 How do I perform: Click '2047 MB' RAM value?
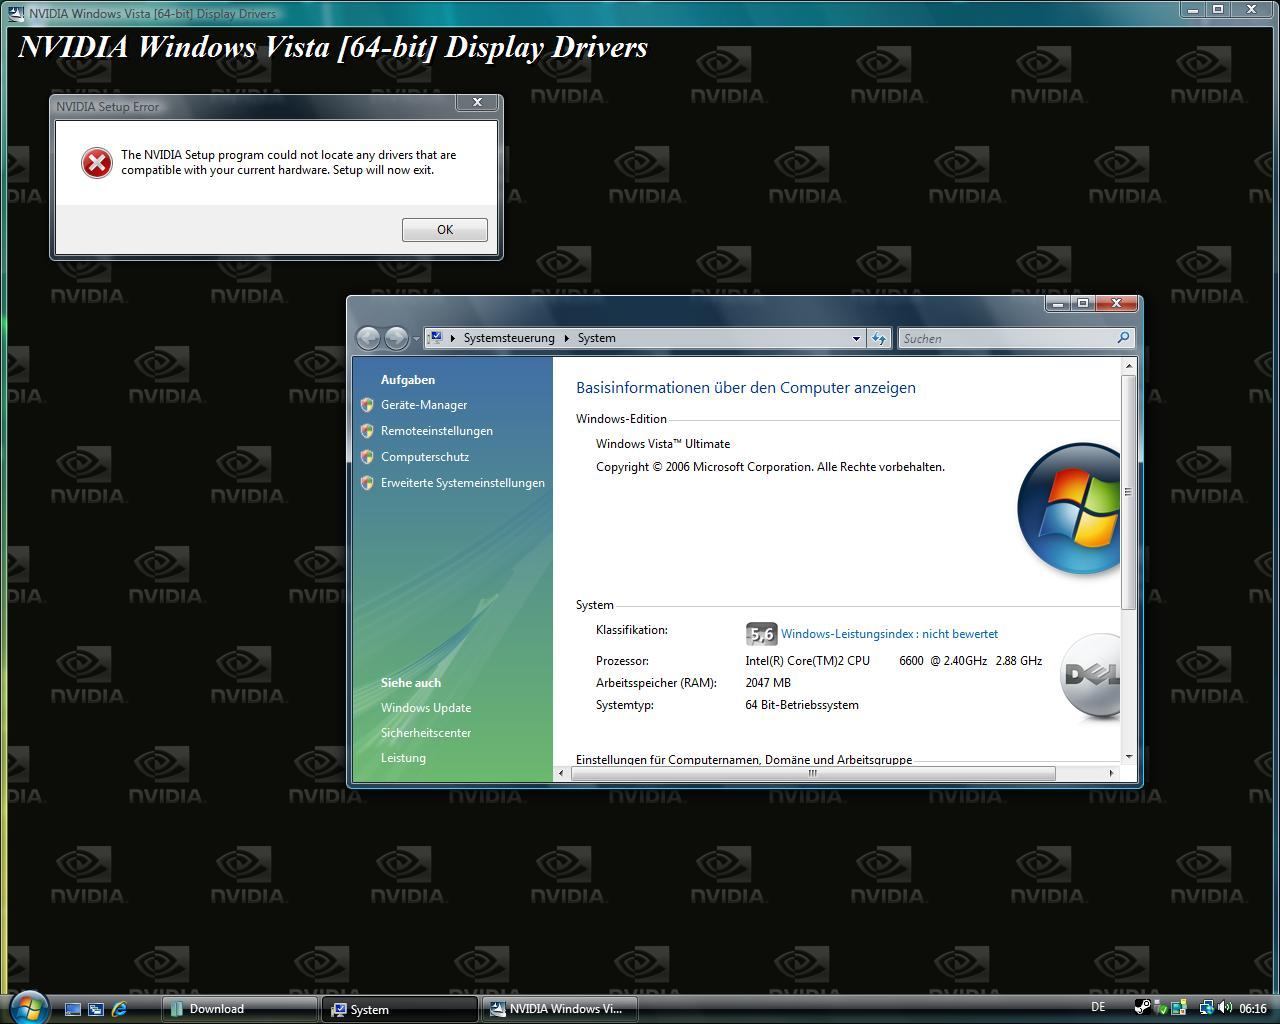click(x=768, y=683)
